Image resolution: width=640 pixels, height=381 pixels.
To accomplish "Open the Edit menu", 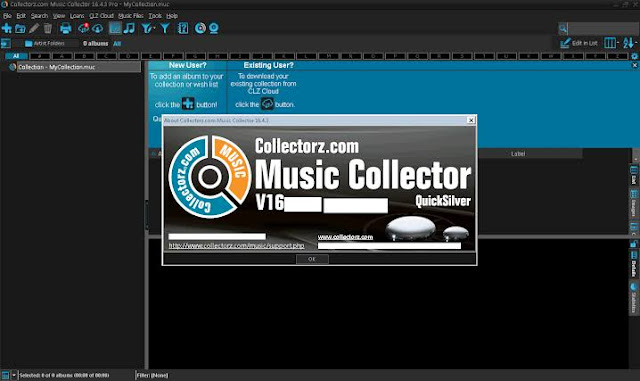I will click(21, 16).
